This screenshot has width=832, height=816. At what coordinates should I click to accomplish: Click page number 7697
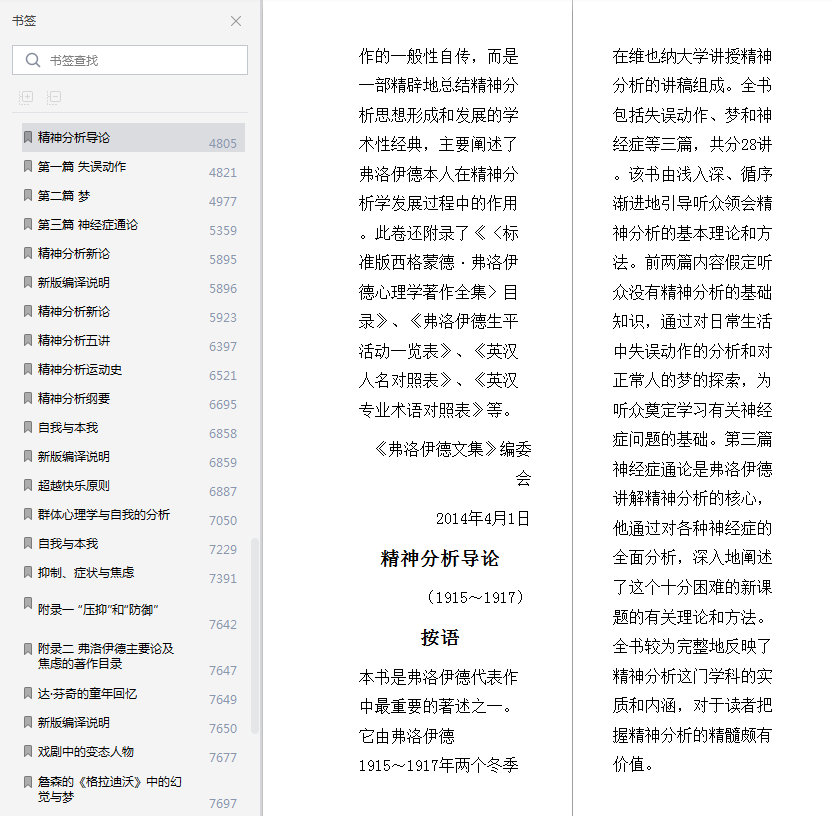click(x=223, y=804)
